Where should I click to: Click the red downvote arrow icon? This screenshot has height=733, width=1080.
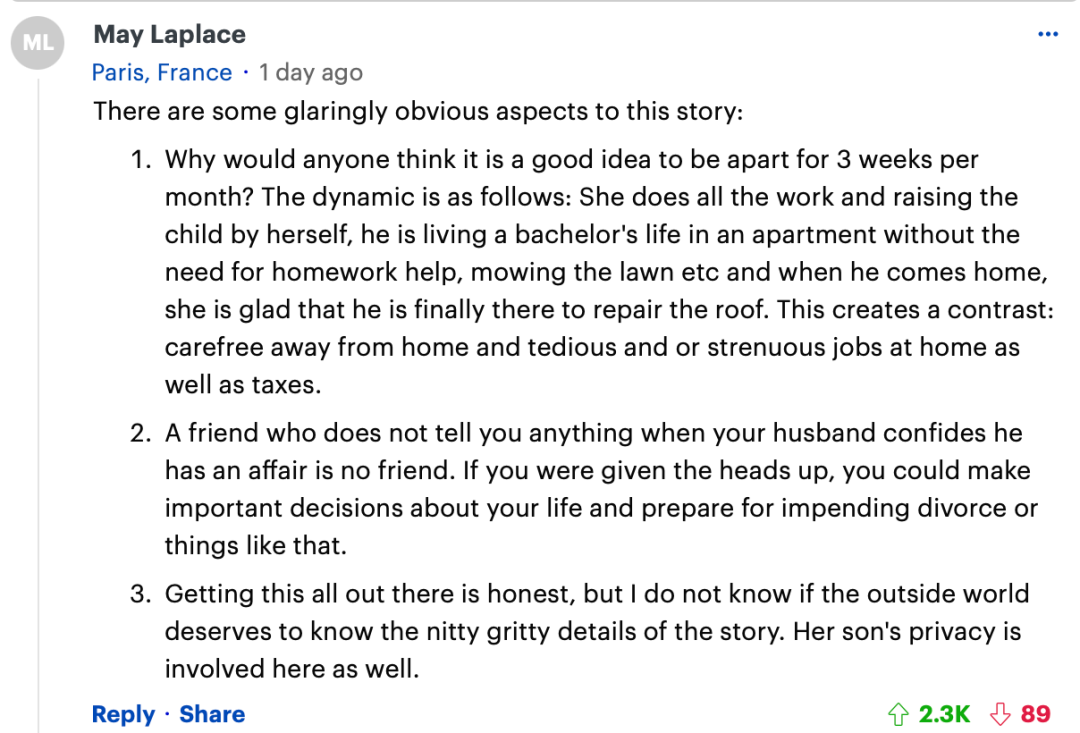pos(1000,714)
